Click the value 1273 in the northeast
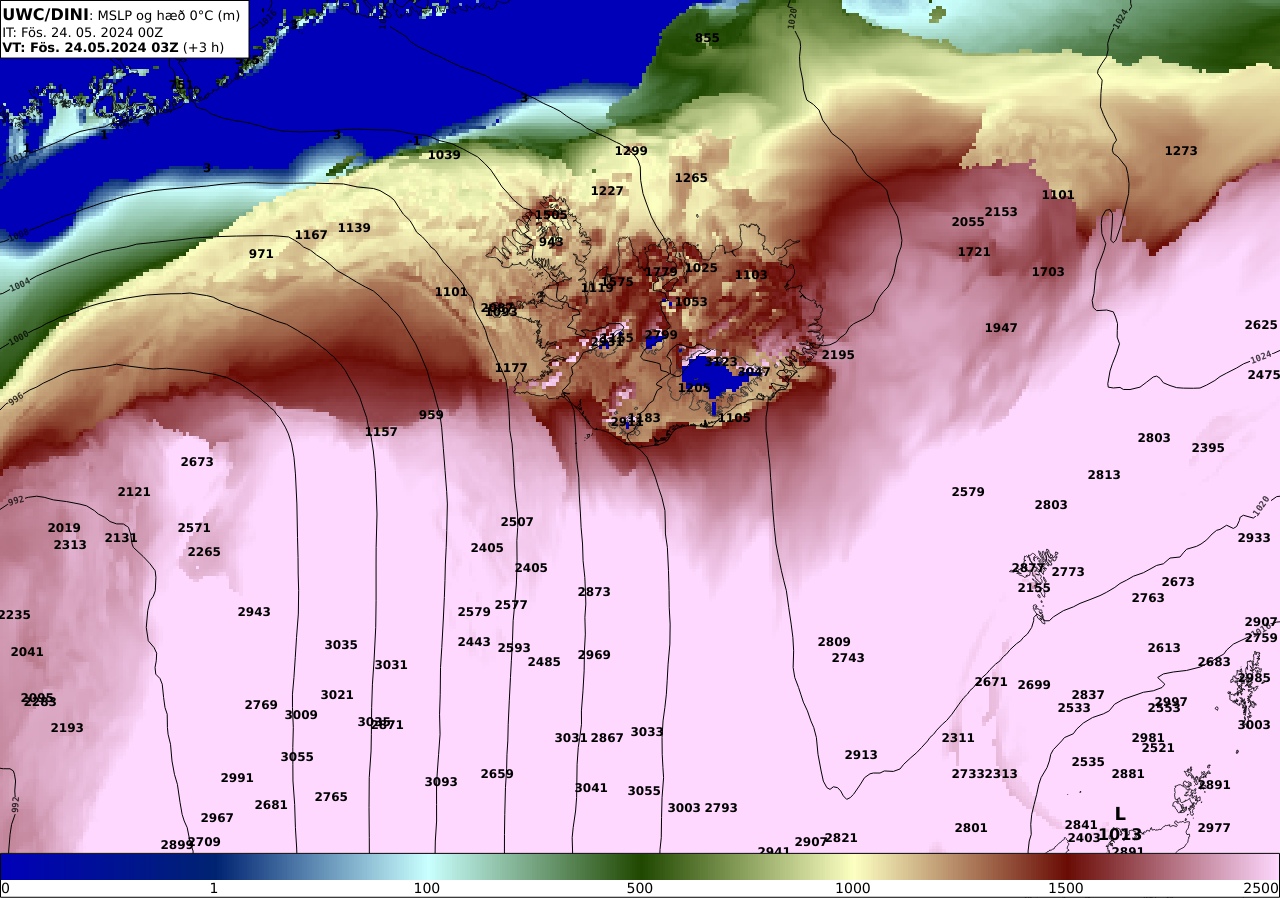The width and height of the screenshot is (1280, 898). click(x=1181, y=151)
